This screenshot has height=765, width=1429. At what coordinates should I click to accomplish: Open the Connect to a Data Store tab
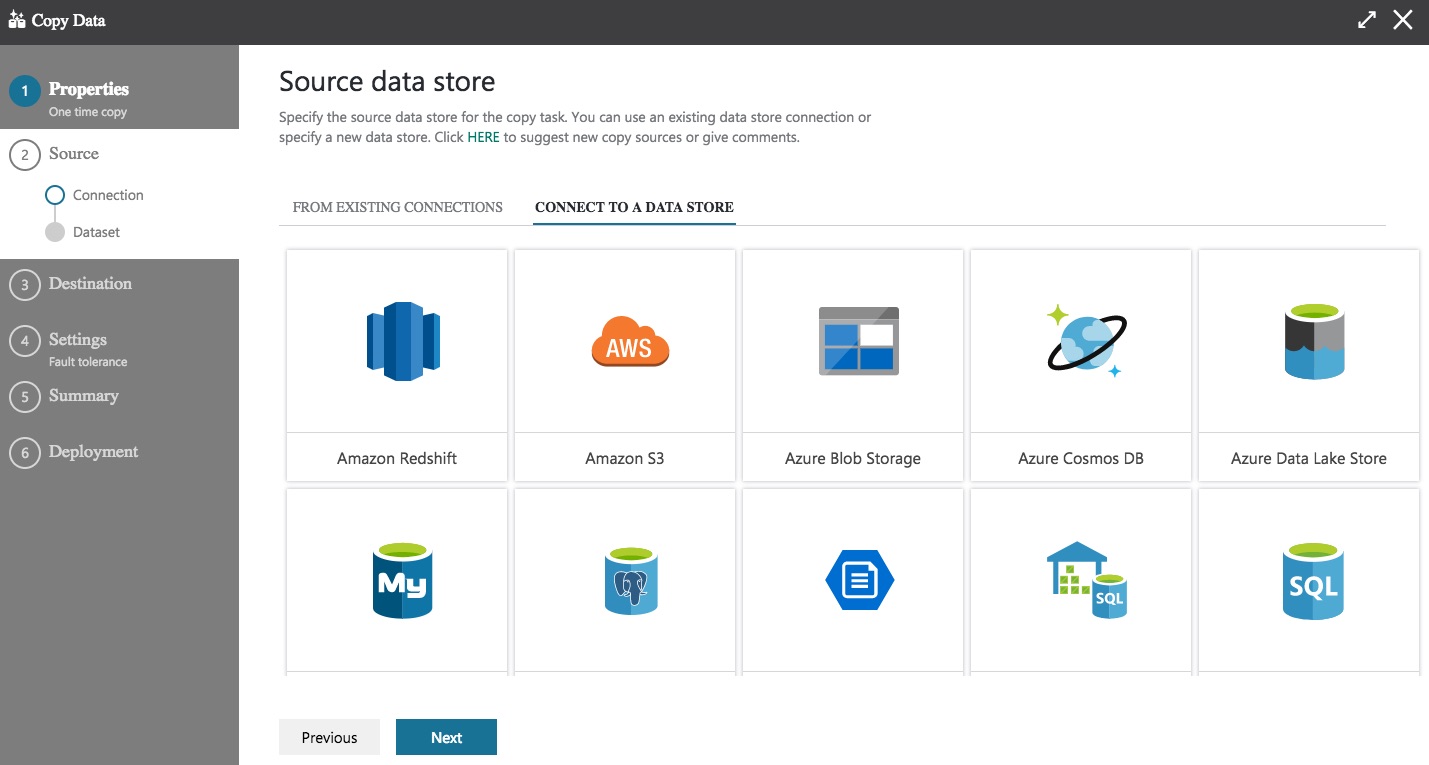(x=634, y=207)
